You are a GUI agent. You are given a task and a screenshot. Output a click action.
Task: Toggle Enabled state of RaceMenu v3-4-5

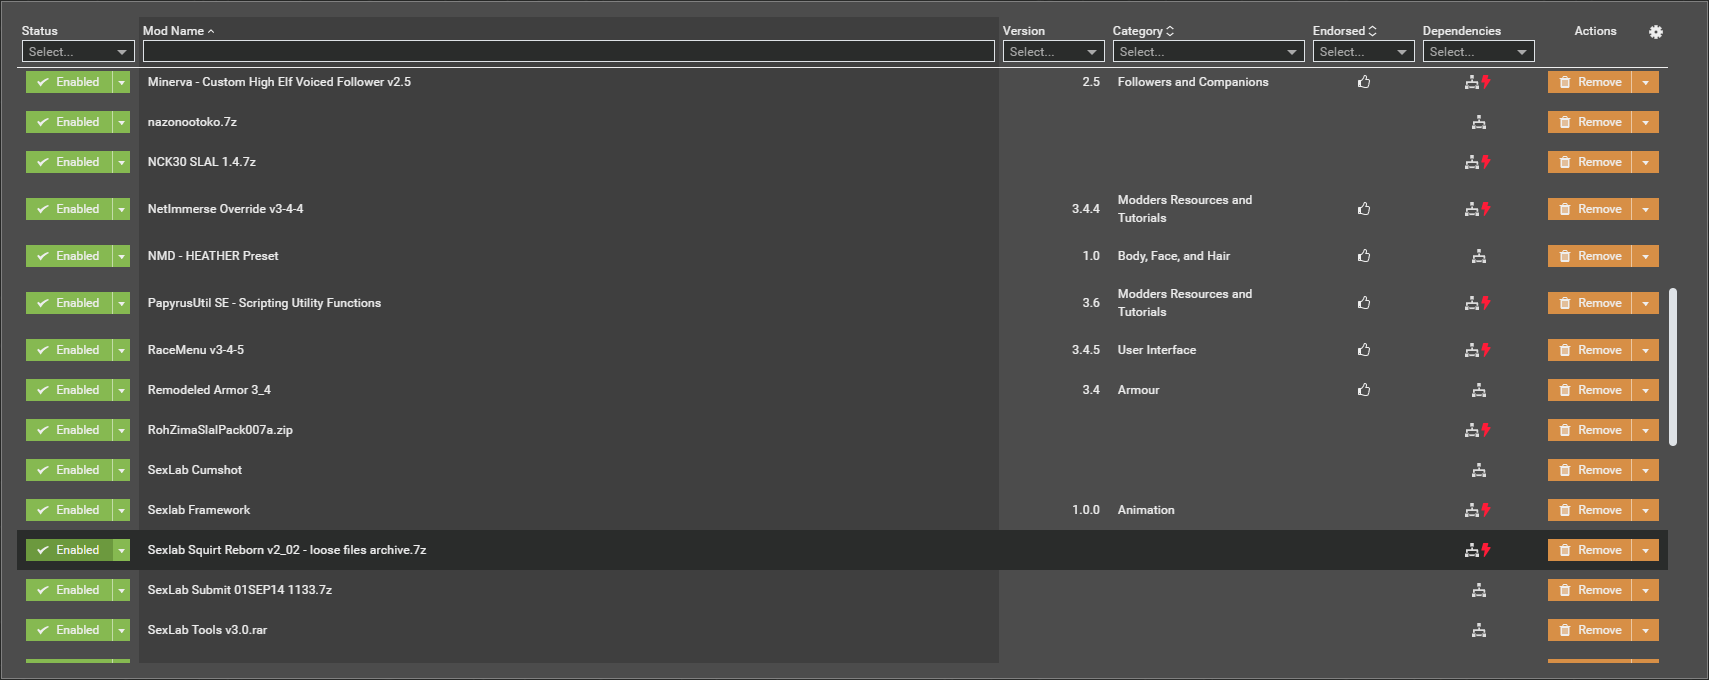click(69, 350)
